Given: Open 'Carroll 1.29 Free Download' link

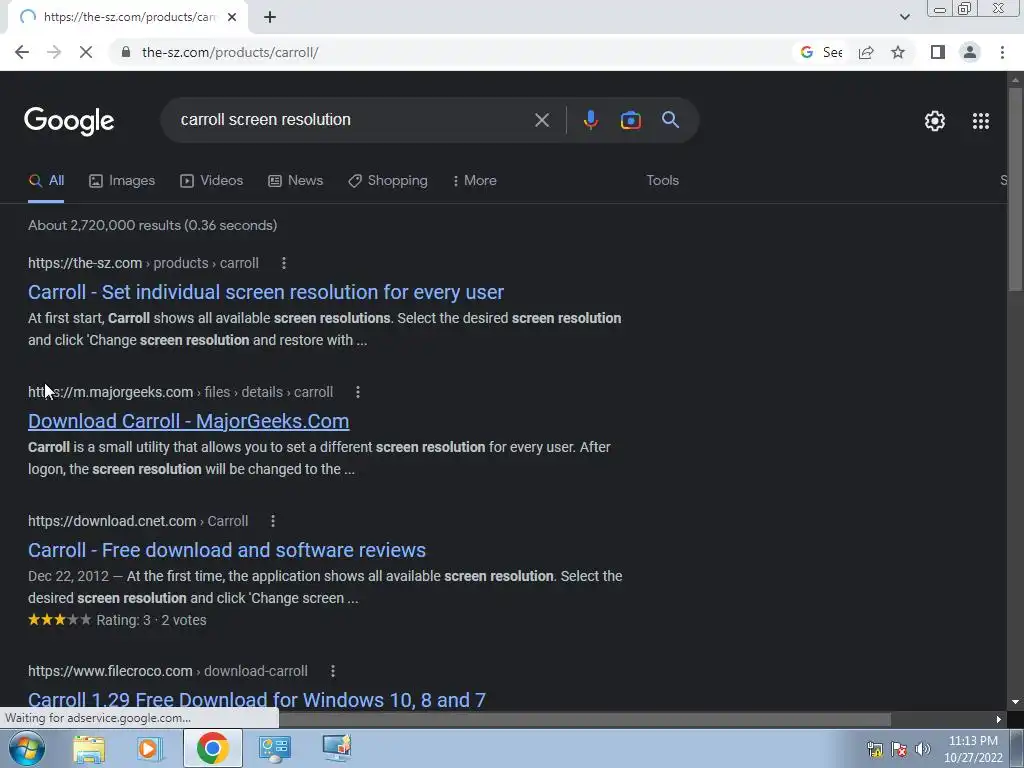Looking at the screenshot, I should click(257, 700).
